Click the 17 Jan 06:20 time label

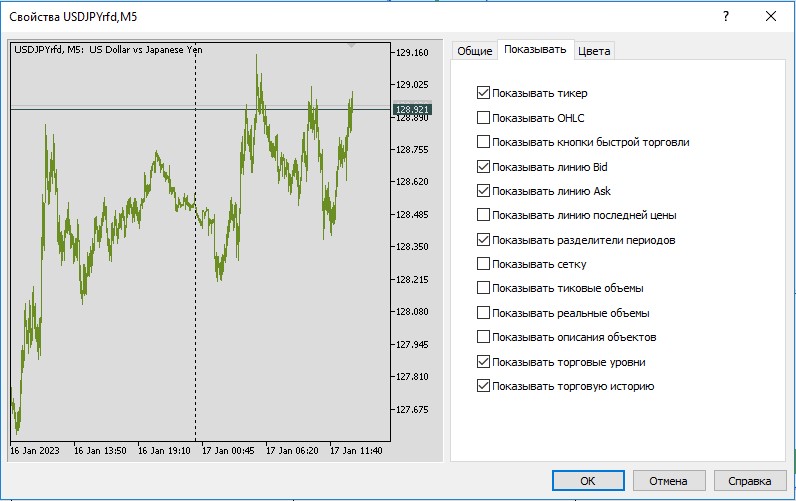pos(292,450)
